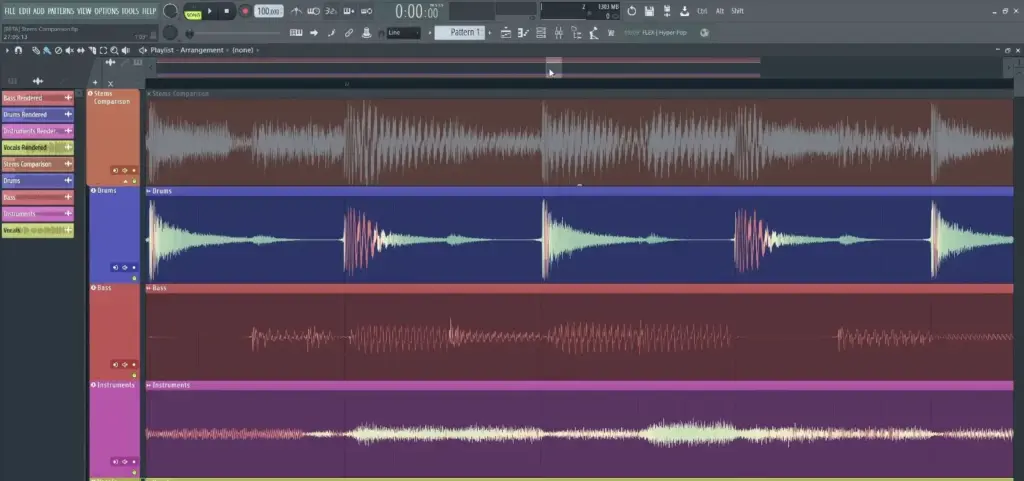Select the Instruments clip in picker
Image resolution: width=1024 pixels, height=481 pixels.
tap(38, 213)
